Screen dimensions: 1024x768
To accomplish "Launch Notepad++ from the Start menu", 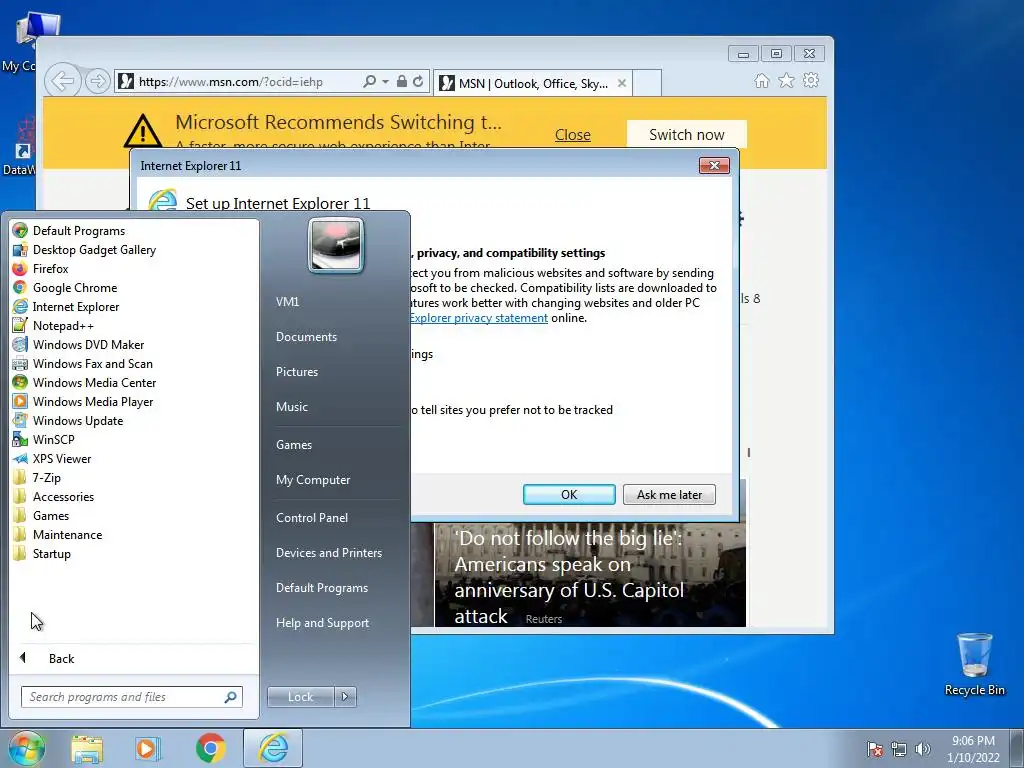I will [x=54, y=325].
